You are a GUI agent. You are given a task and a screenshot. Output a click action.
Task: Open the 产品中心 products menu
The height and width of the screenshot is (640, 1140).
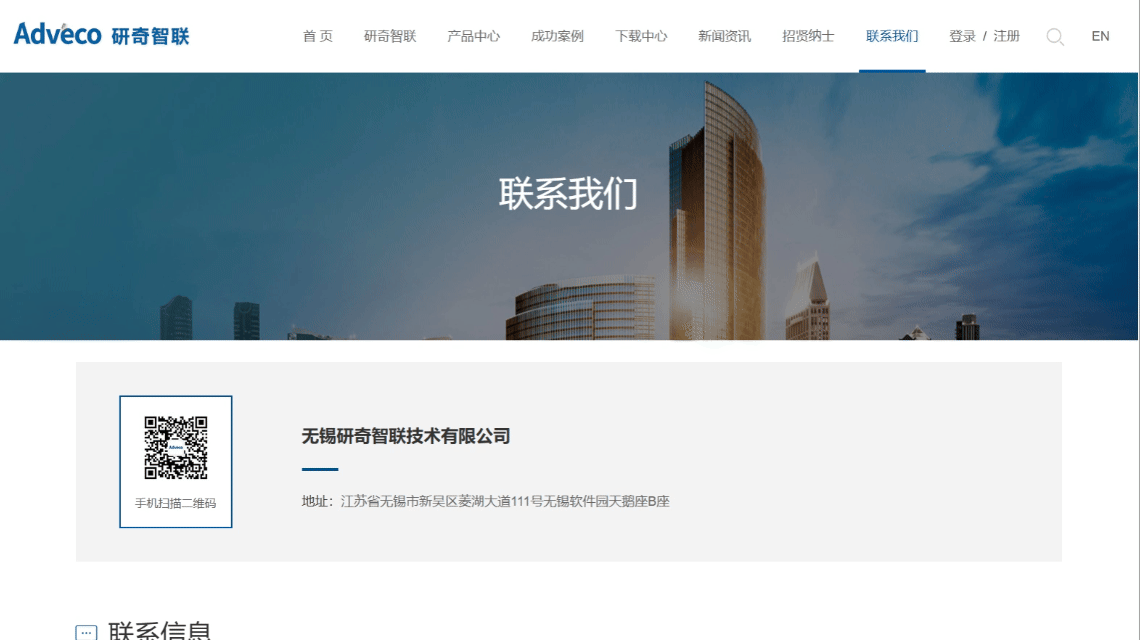pyautogui.click(x=473, y=36)
